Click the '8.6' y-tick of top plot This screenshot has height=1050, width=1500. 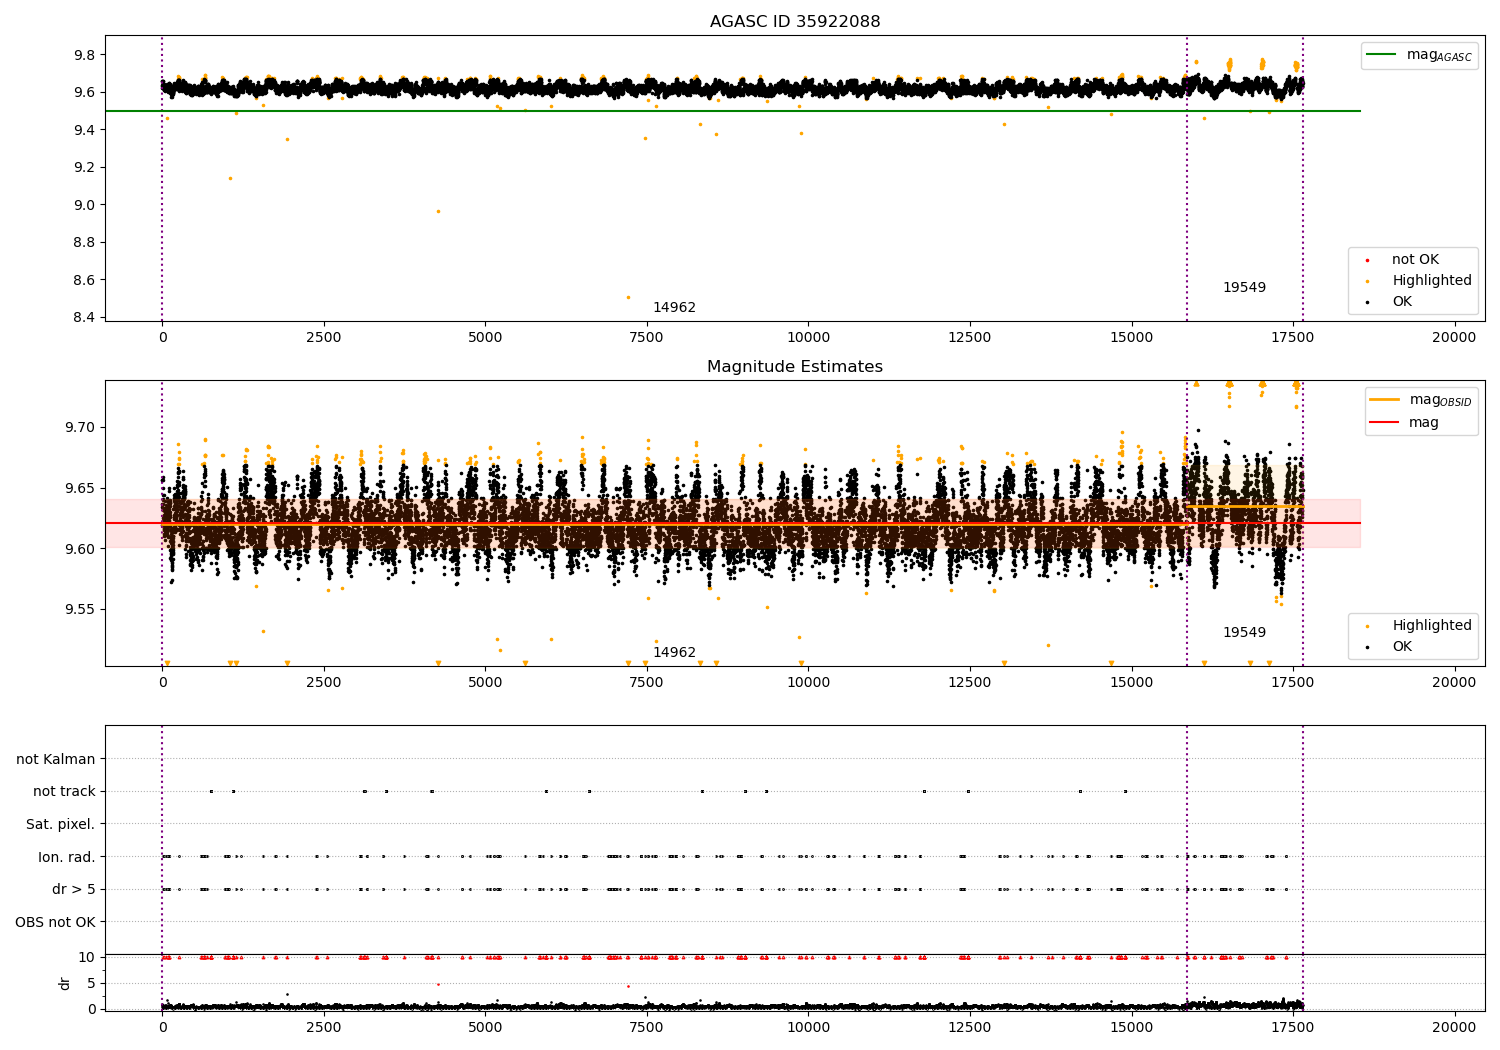pyautogui.click(x=84, y=281)
